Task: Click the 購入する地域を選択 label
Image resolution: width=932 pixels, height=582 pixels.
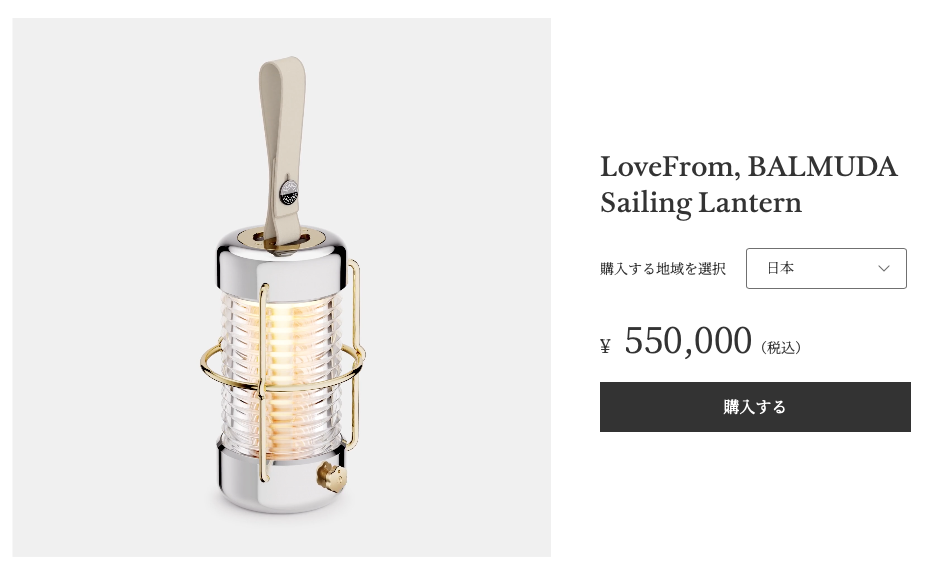Action: (662, 269)
